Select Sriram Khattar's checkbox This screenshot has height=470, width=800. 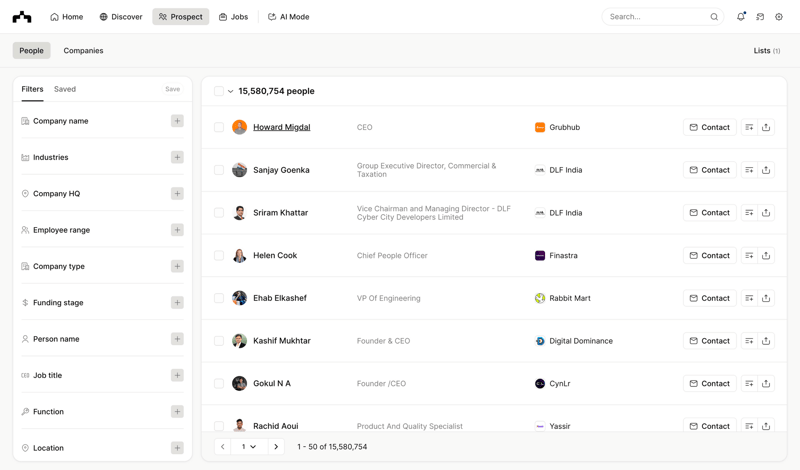coord(219,213)
